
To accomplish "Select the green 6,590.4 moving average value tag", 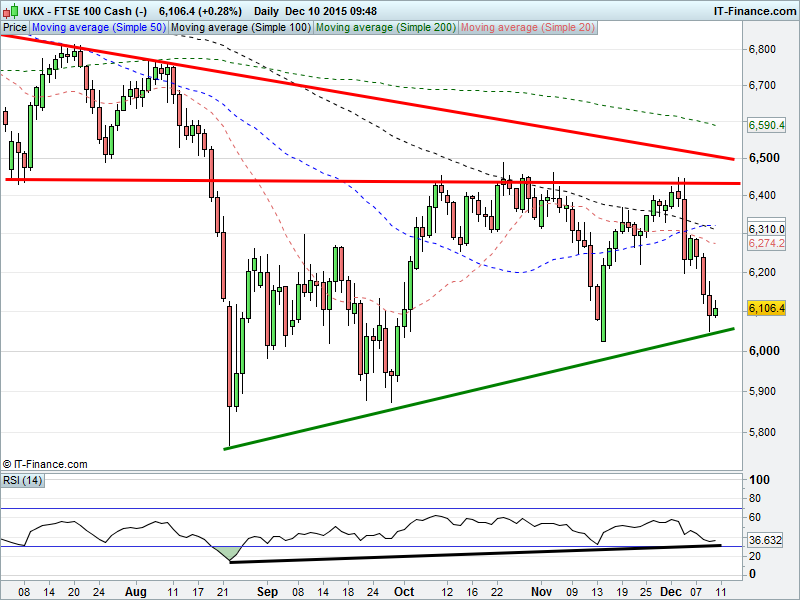I will coord(765,125).
